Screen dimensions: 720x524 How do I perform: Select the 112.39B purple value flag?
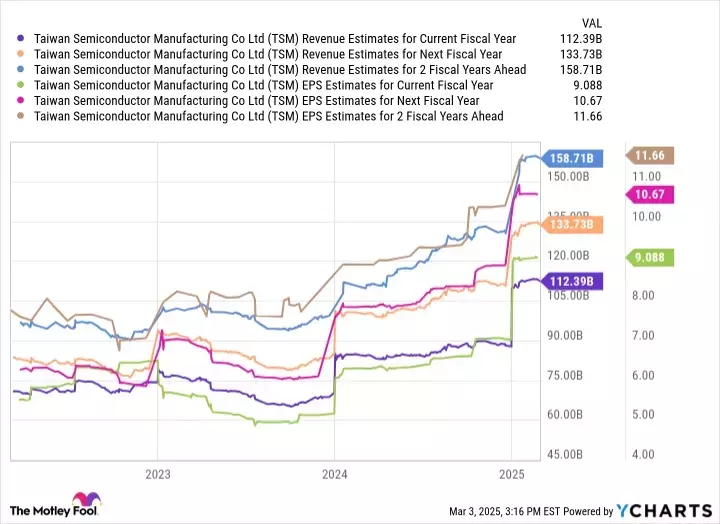pyautogui.click(x=572, y=282)
